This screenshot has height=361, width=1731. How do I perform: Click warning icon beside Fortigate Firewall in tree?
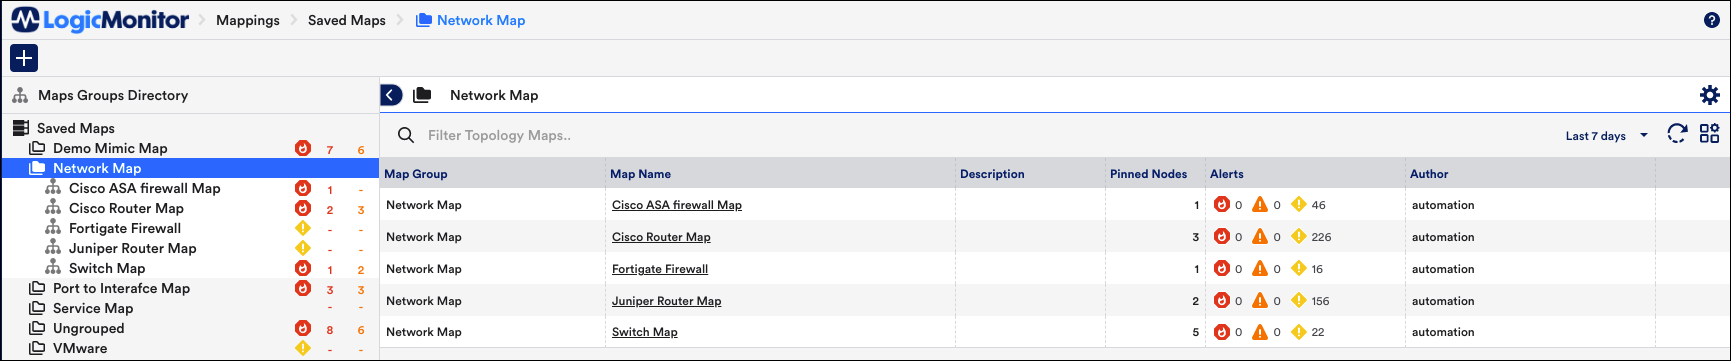click(303, 228)
